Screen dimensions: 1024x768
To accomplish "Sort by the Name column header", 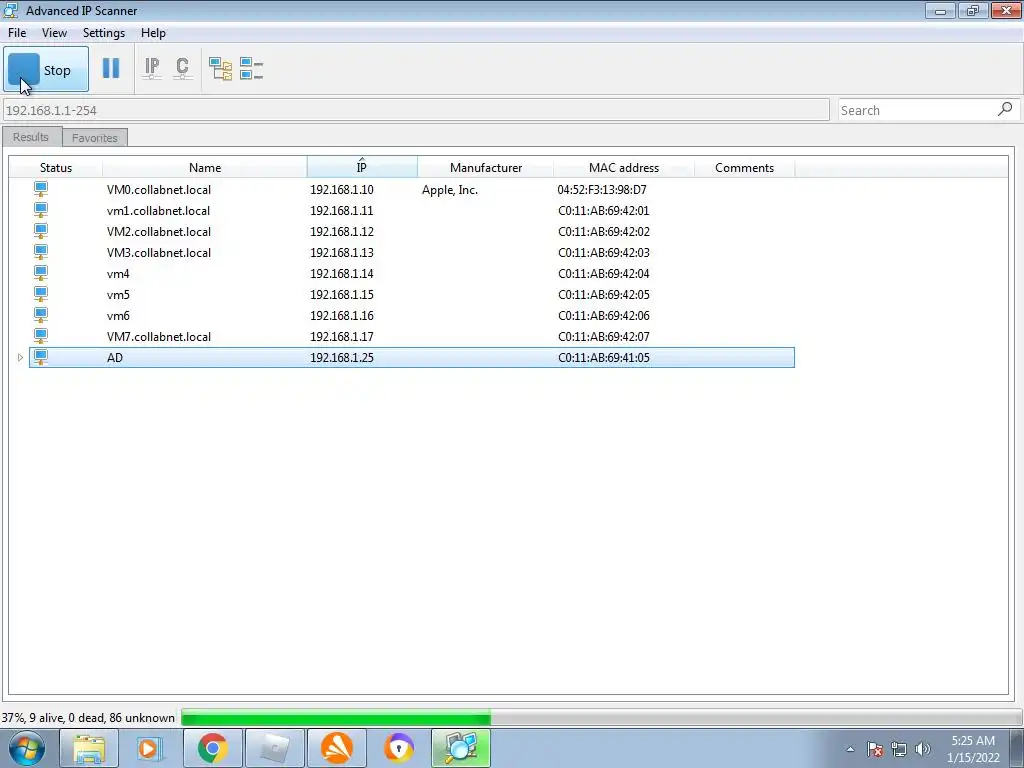I will [x=204, y=167].
